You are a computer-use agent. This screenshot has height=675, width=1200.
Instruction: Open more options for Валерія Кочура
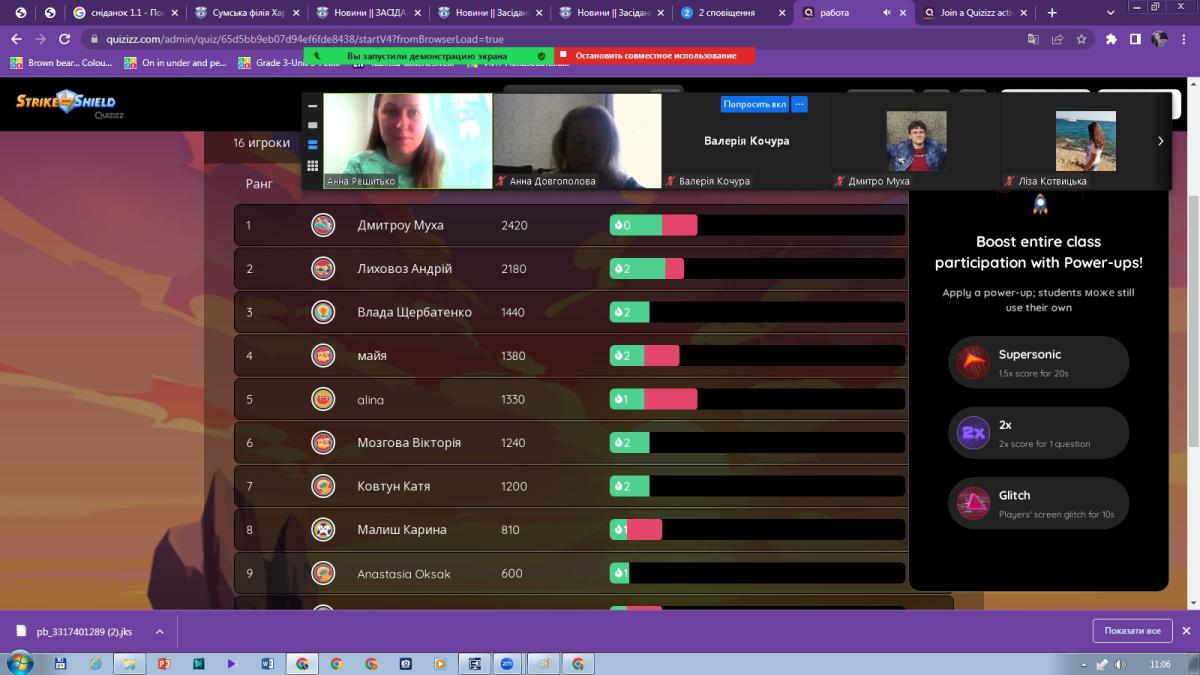(x=799, y=104)
